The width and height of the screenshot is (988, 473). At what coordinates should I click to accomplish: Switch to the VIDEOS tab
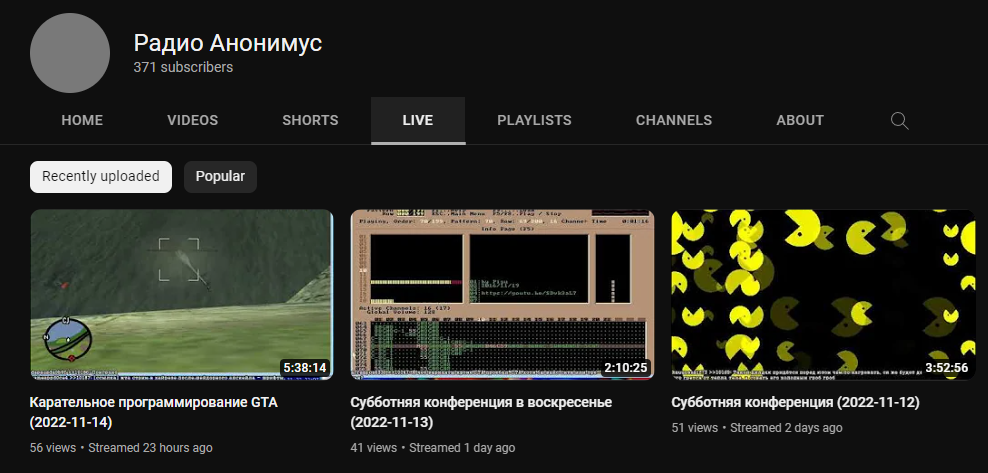[193, 120]
